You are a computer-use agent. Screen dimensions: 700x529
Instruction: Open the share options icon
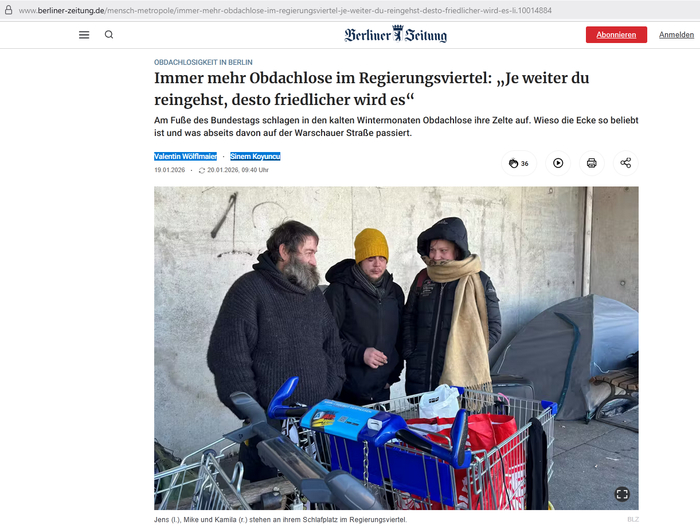(626, 163)
